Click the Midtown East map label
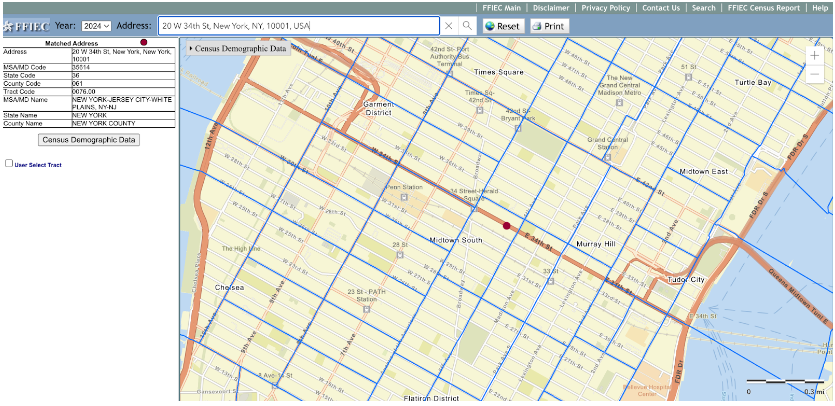 703,172
